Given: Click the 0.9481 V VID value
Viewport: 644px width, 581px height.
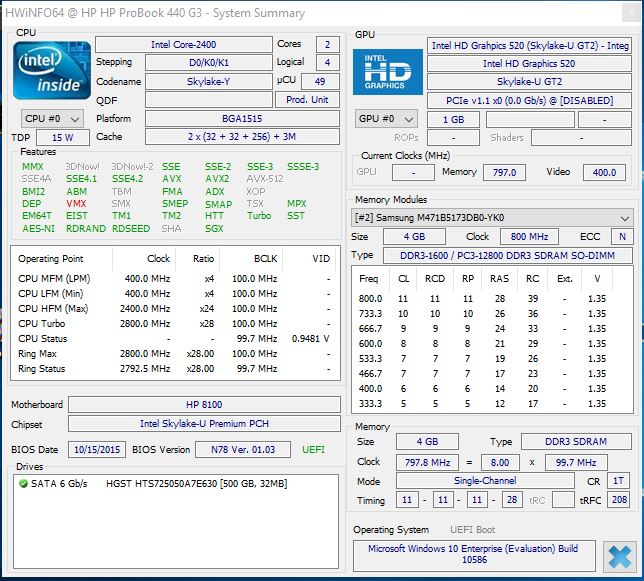Looking at the screenshot, I should pyautogui.click(x=310, y=339).
